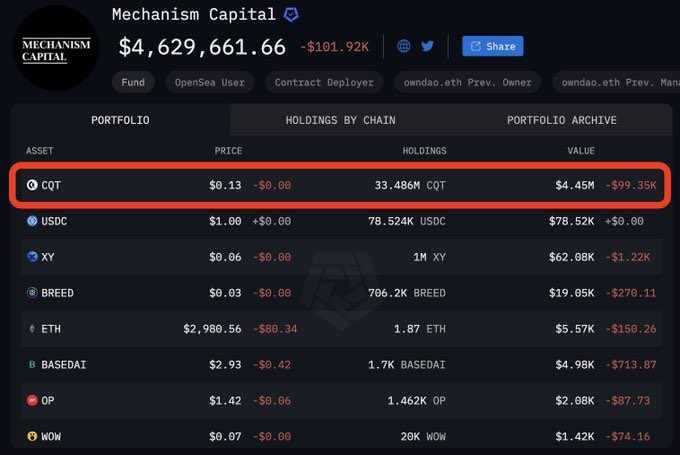Click the Fund tag

click(x=133, y=82)
